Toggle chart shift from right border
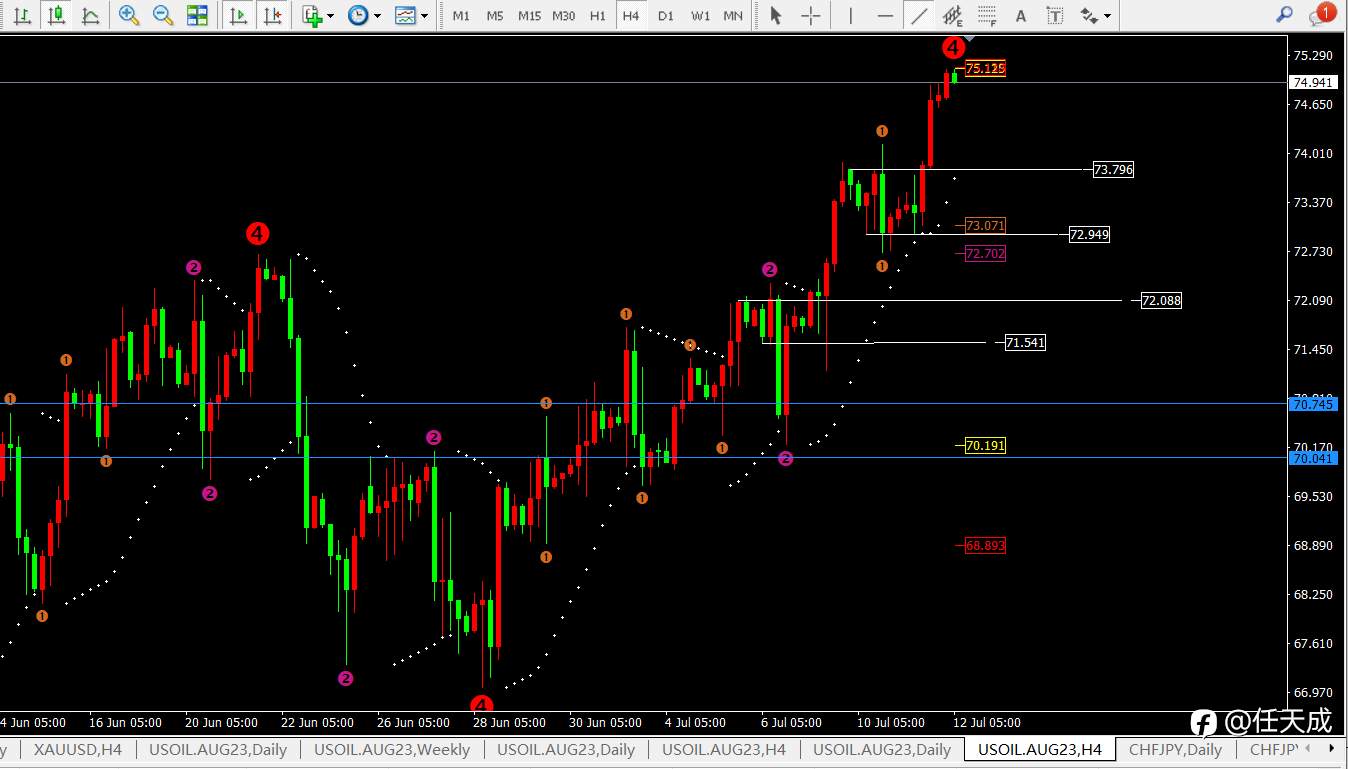 tap(271, 15)
